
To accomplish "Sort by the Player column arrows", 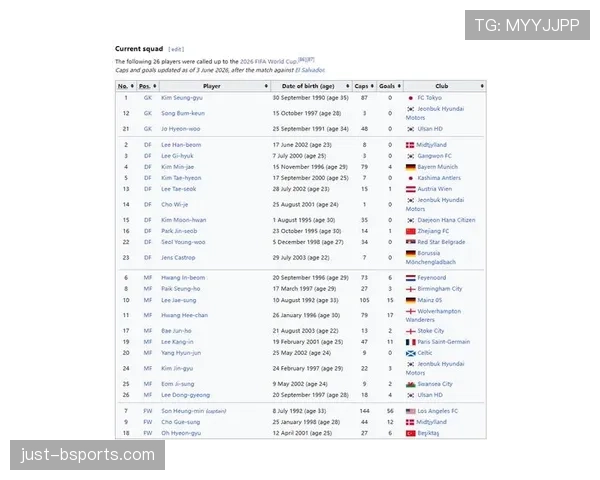I will [x=266, y=86].
